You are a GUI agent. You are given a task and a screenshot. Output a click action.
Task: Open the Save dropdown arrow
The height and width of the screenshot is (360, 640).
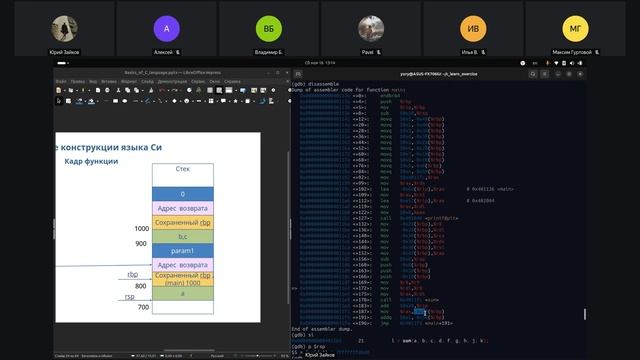coord(89,91)
